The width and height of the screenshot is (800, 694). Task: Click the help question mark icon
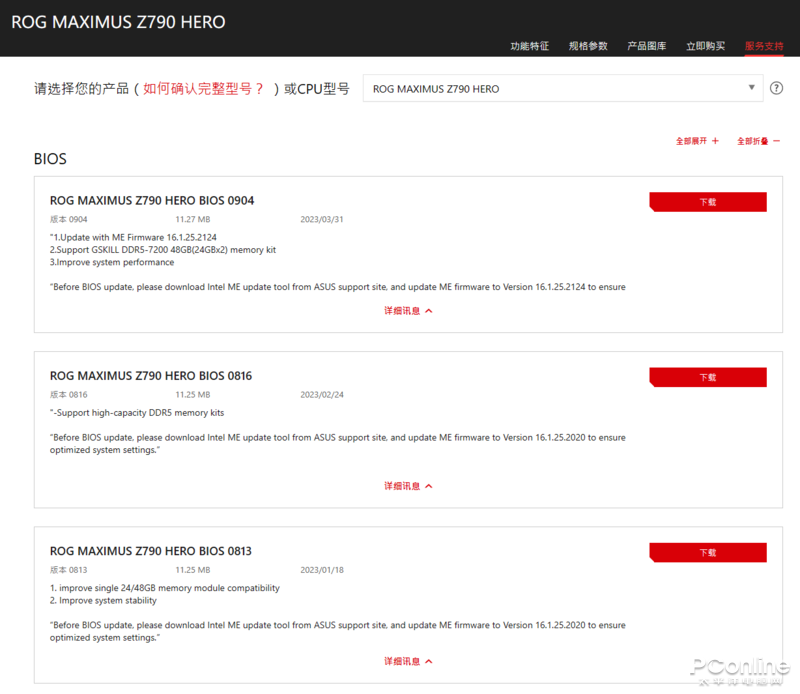[x=776, y=88]
